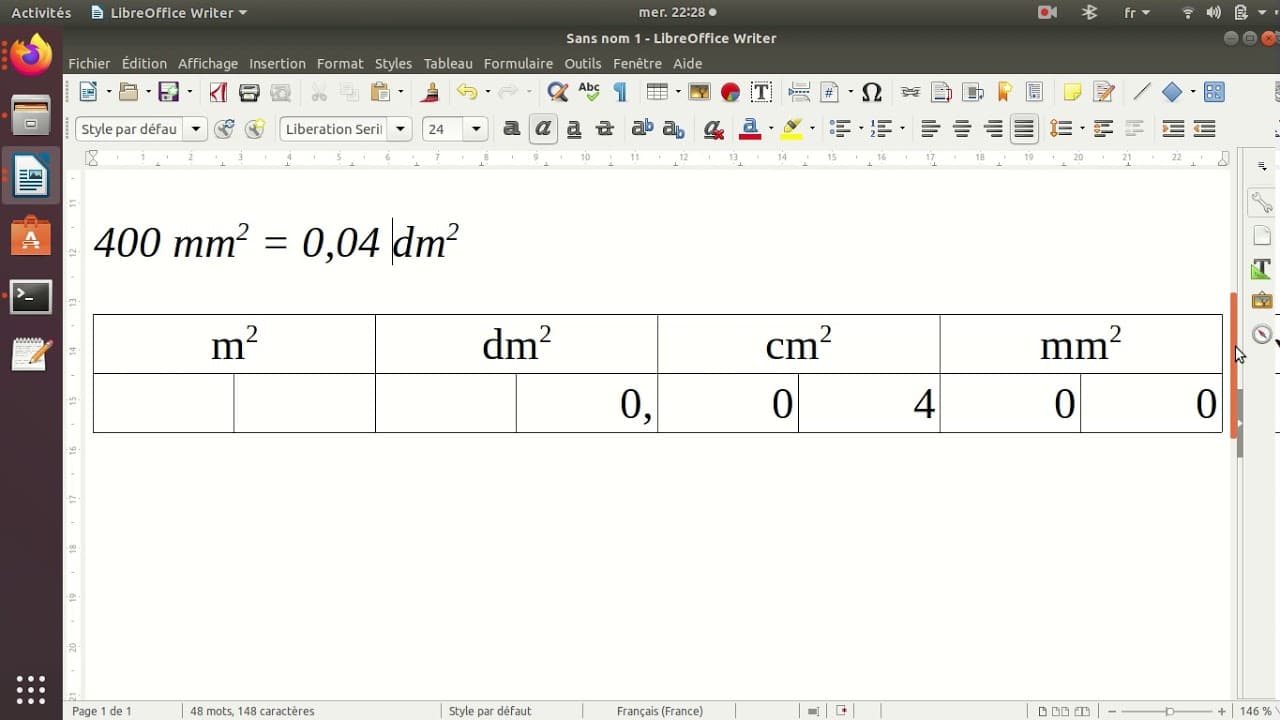1280x720 pixels.
Task: Click Français (France) language in status bar
Action: (660, 711)
